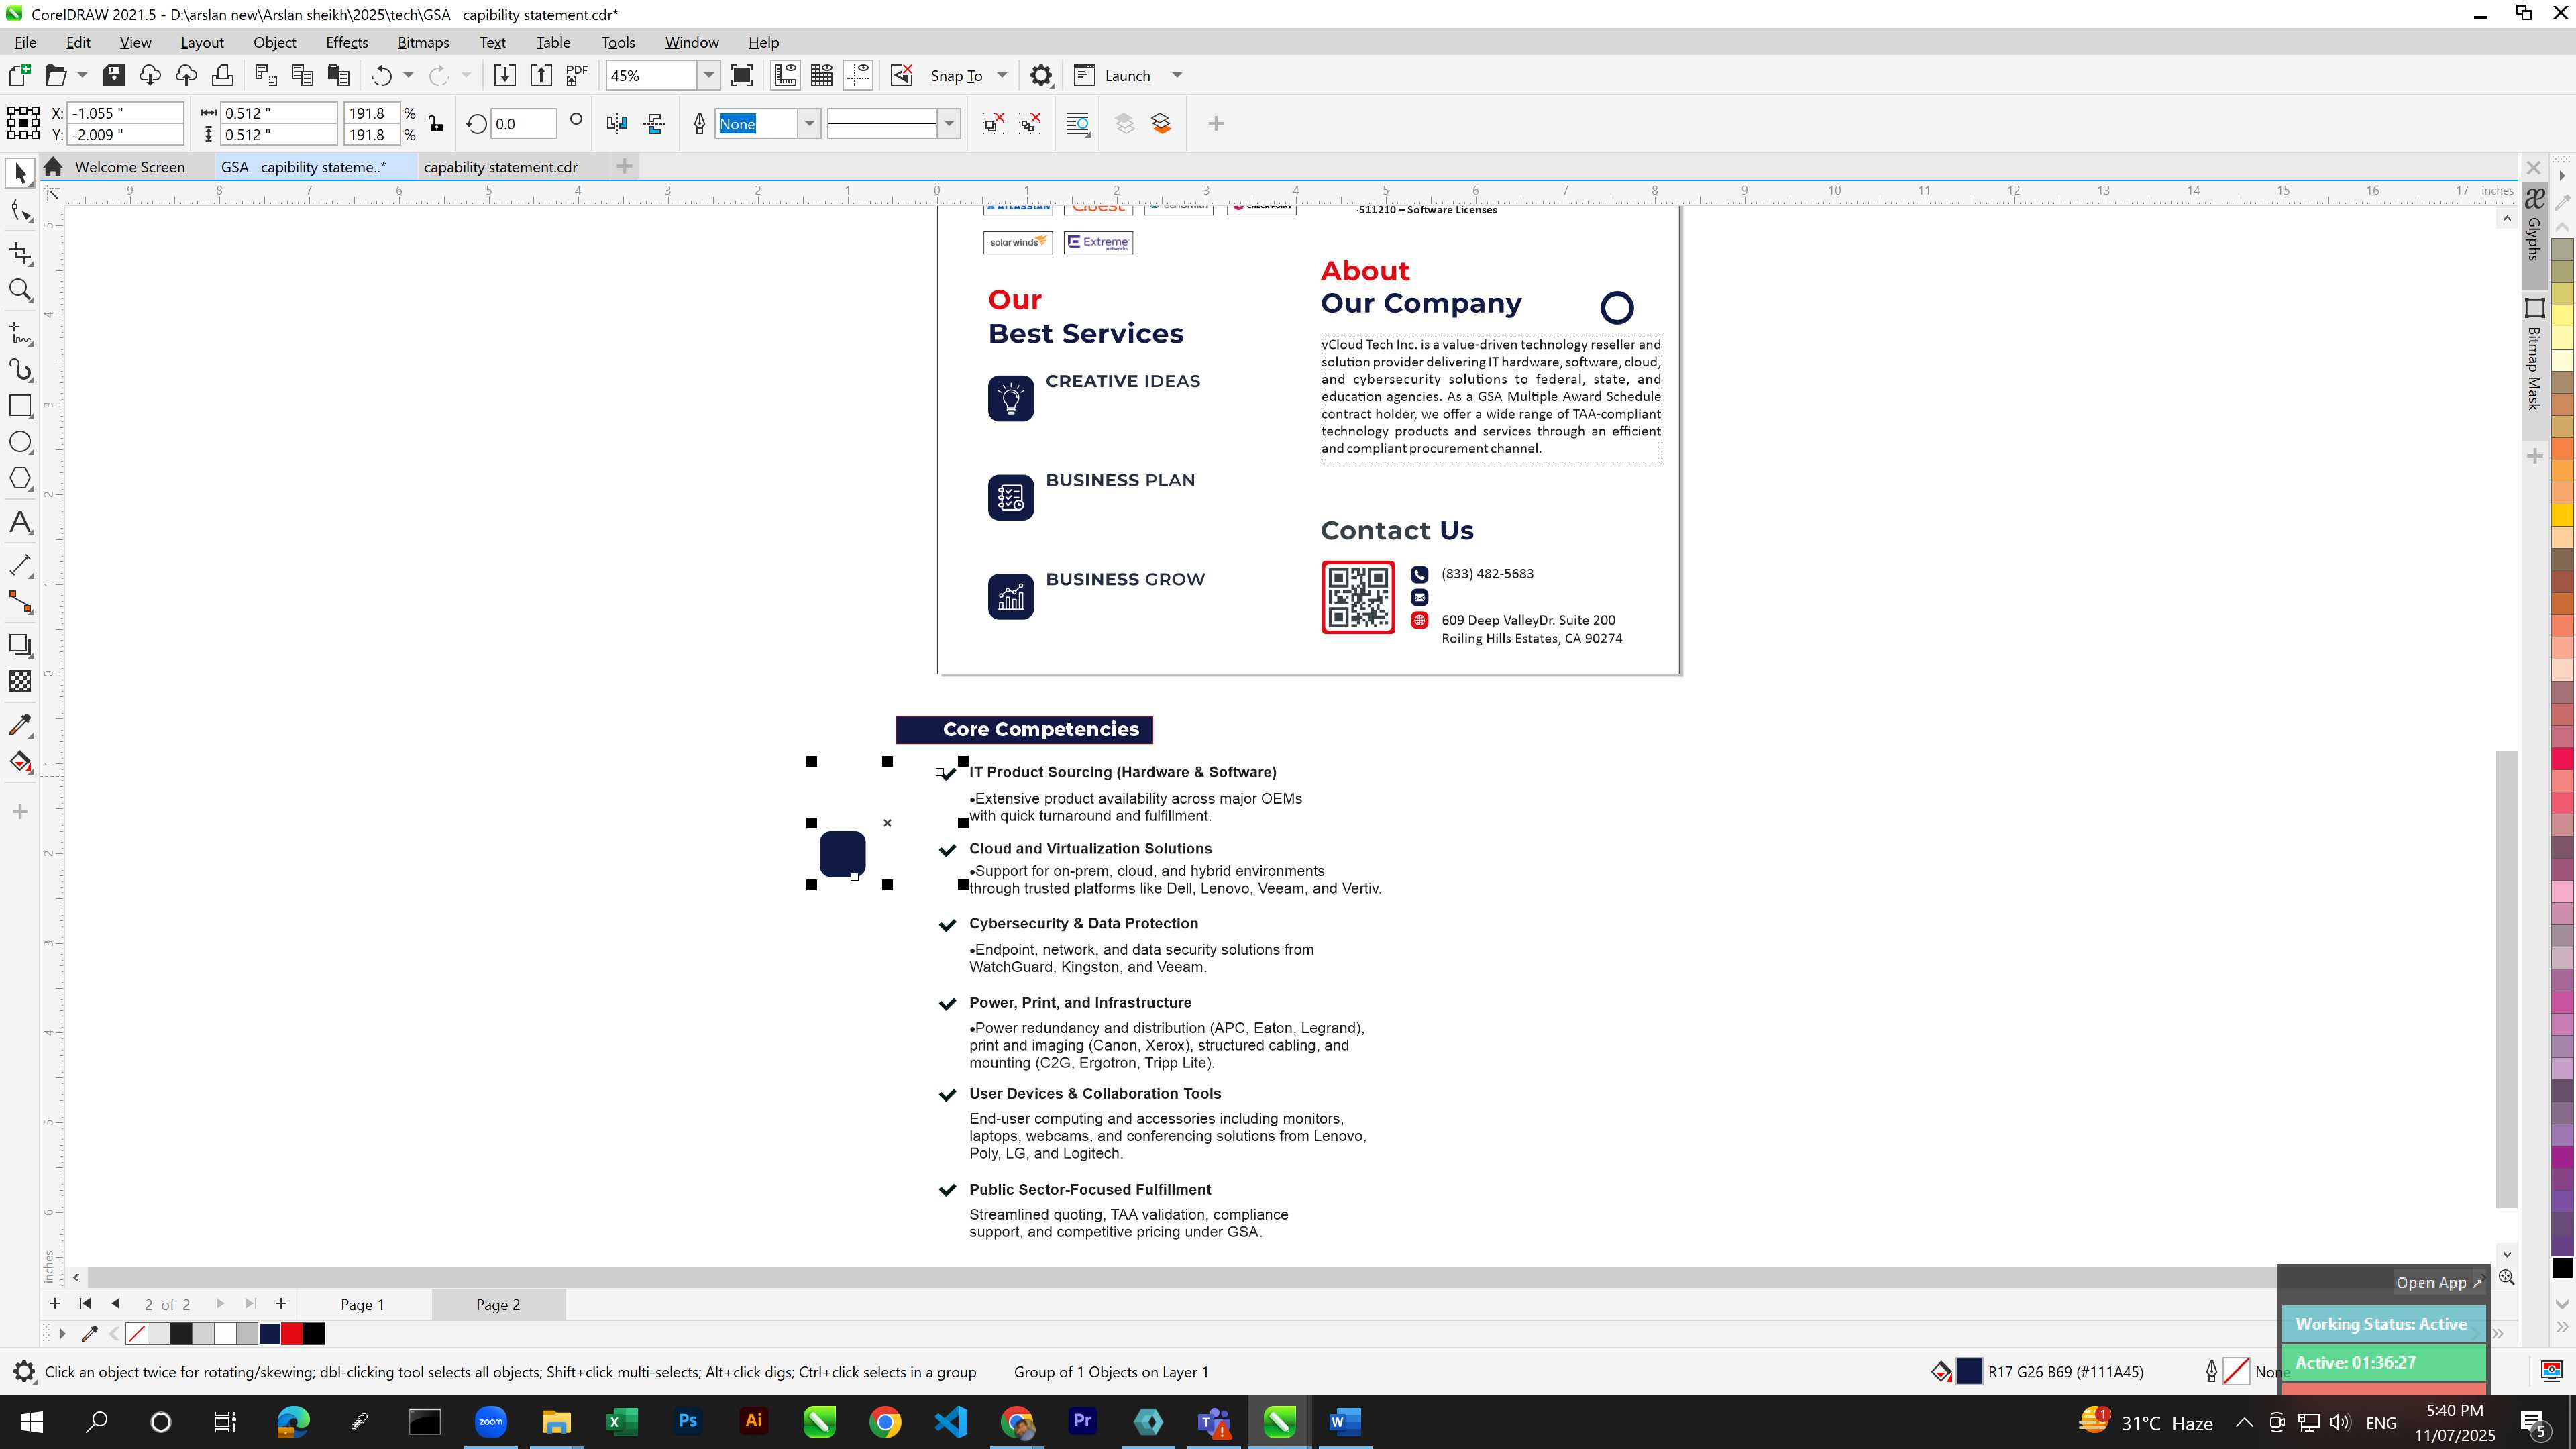Go to previous page arrow
Screen dimensions: 2576x1449
coord(116,1304)
